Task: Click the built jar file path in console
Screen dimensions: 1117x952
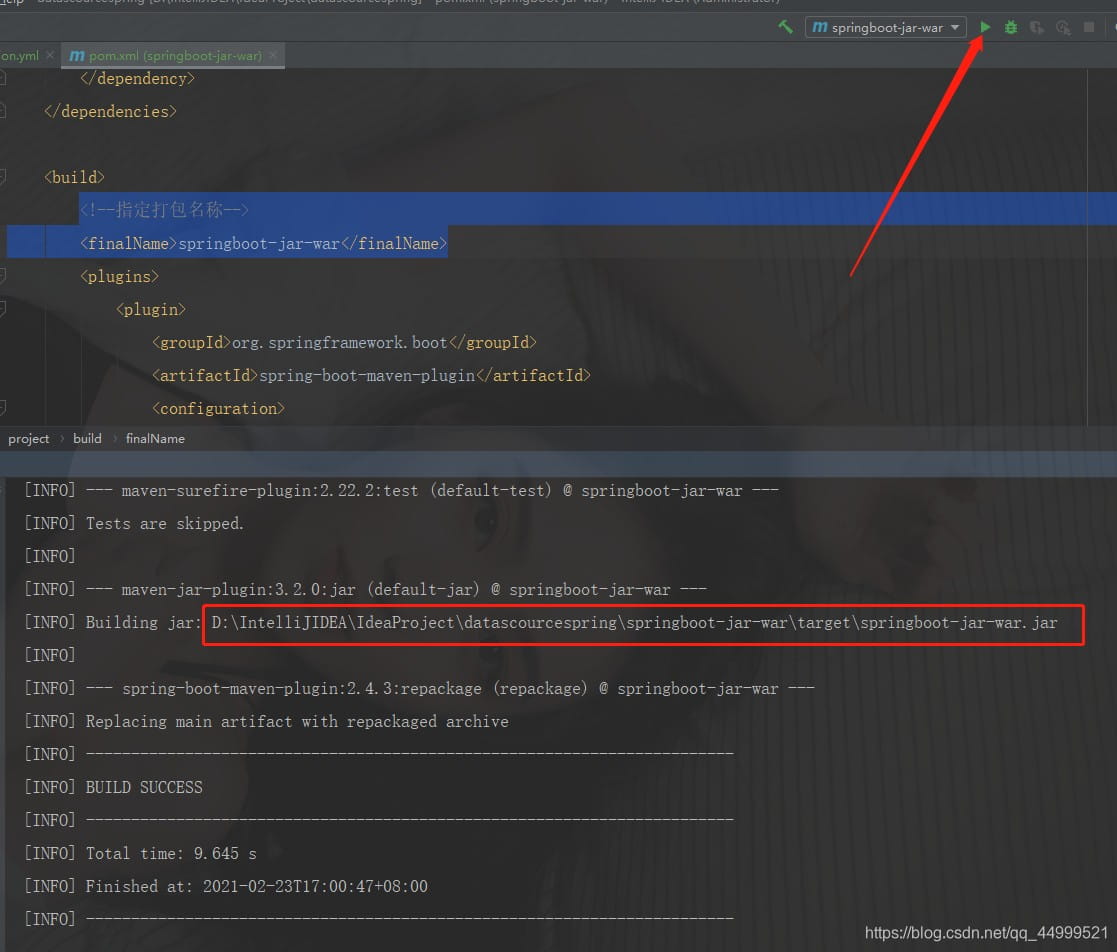Action: [x=634, y=623]
